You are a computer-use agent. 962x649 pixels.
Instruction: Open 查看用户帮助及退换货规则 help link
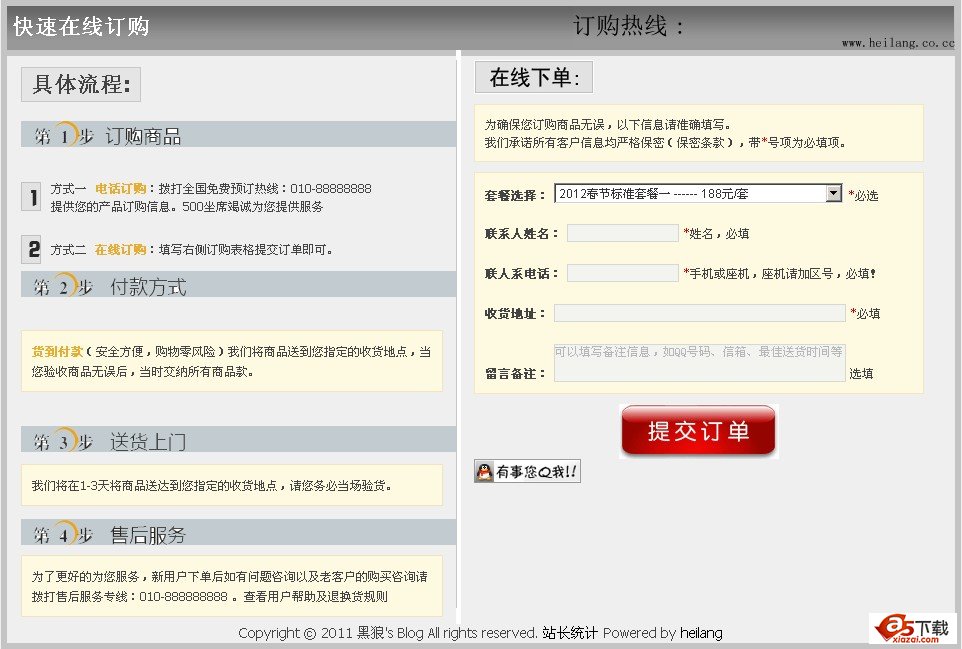315,597
